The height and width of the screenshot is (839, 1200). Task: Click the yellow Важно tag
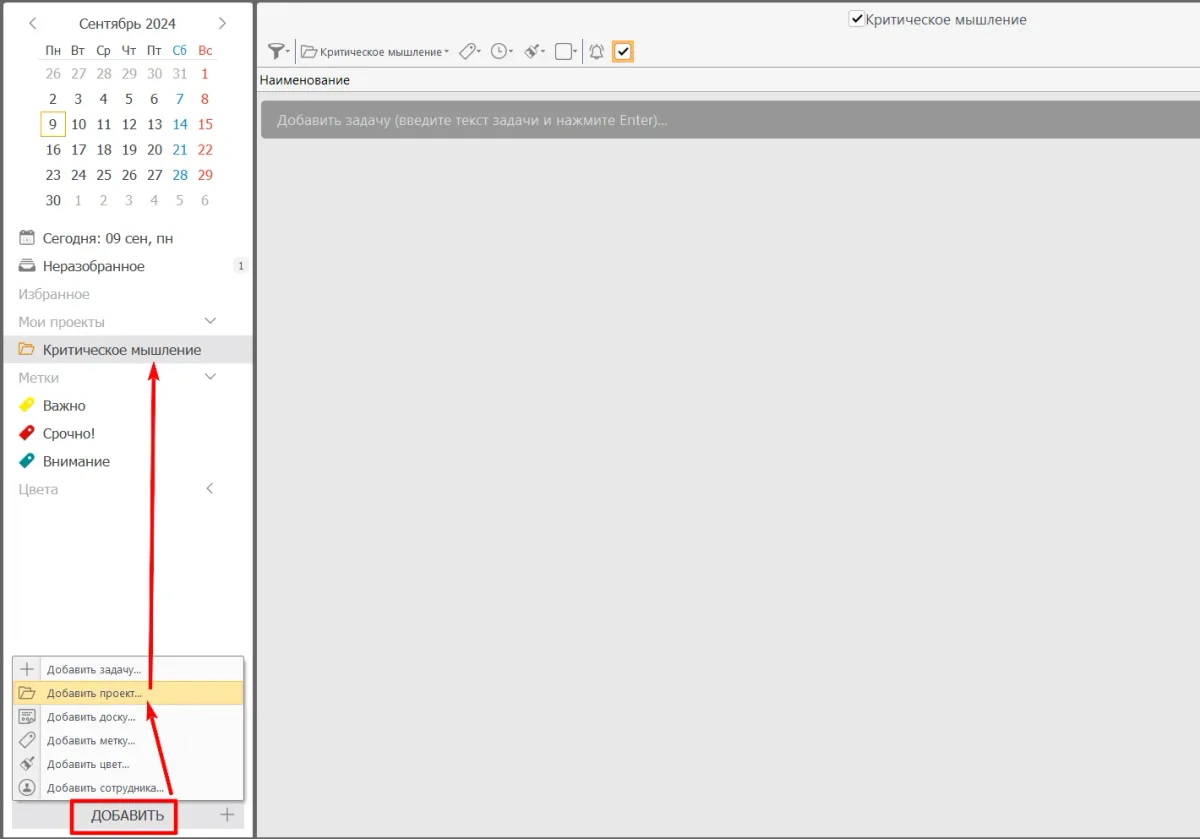click(63, 406)
